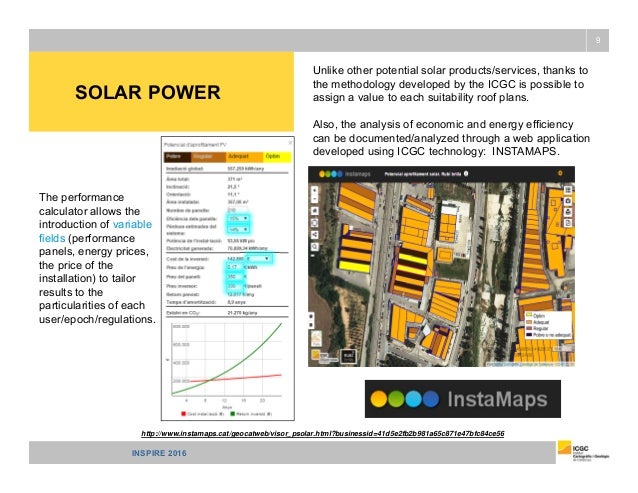
Task: Click the Irradiació global kWh/any value
Action: (246, 168)
